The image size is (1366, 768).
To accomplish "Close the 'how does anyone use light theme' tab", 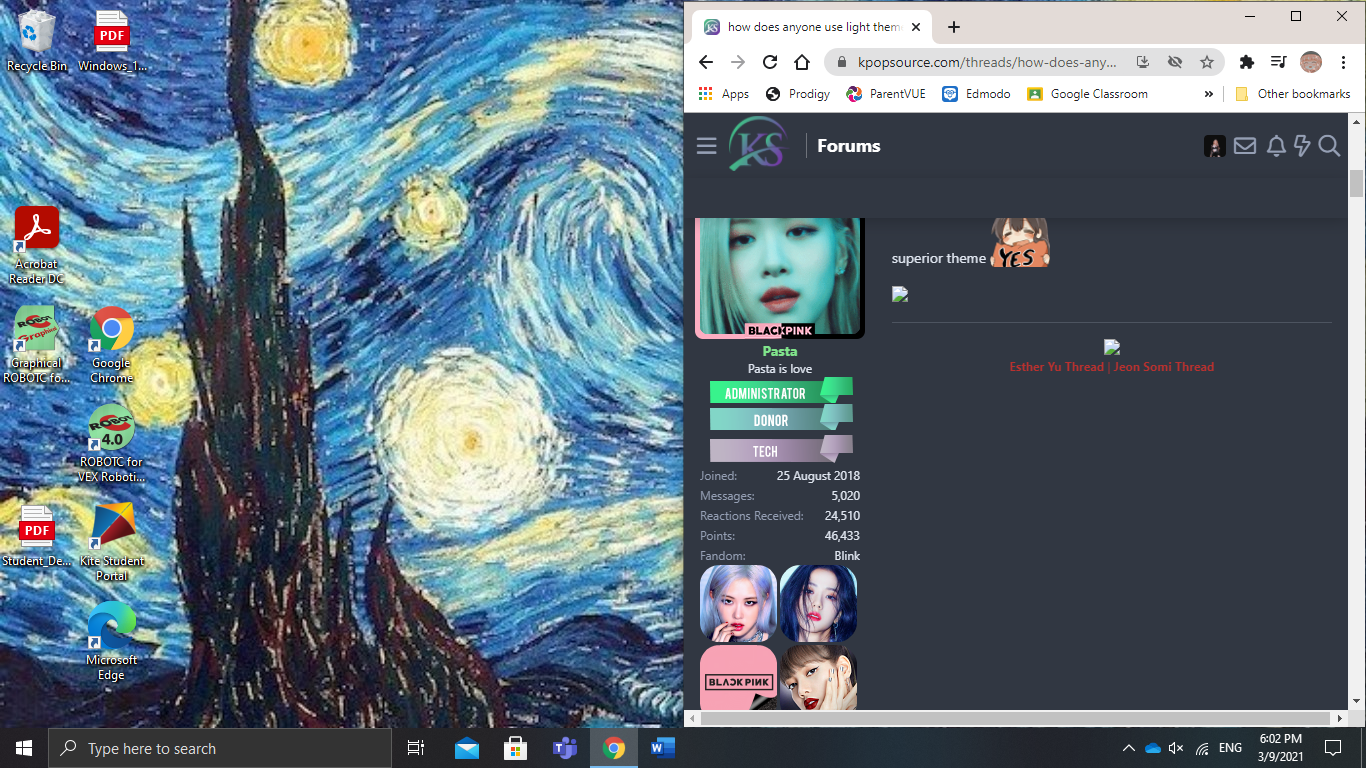I will click(915, 27).
